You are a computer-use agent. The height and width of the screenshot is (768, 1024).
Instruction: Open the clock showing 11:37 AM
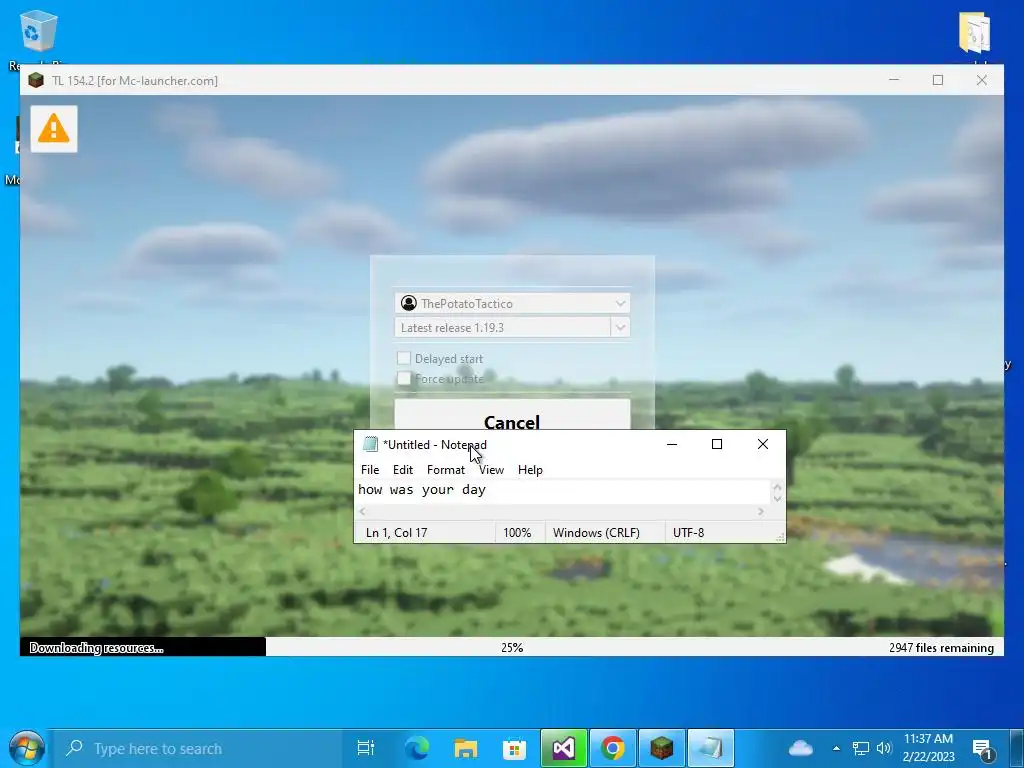coord(928,748)
